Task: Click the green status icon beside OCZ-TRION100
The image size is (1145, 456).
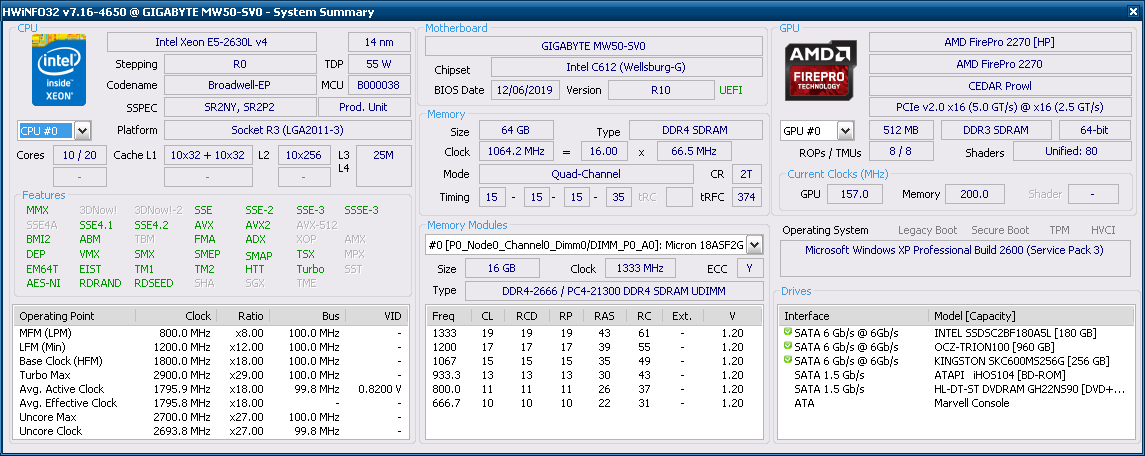Action: click(x=787, y=346)
